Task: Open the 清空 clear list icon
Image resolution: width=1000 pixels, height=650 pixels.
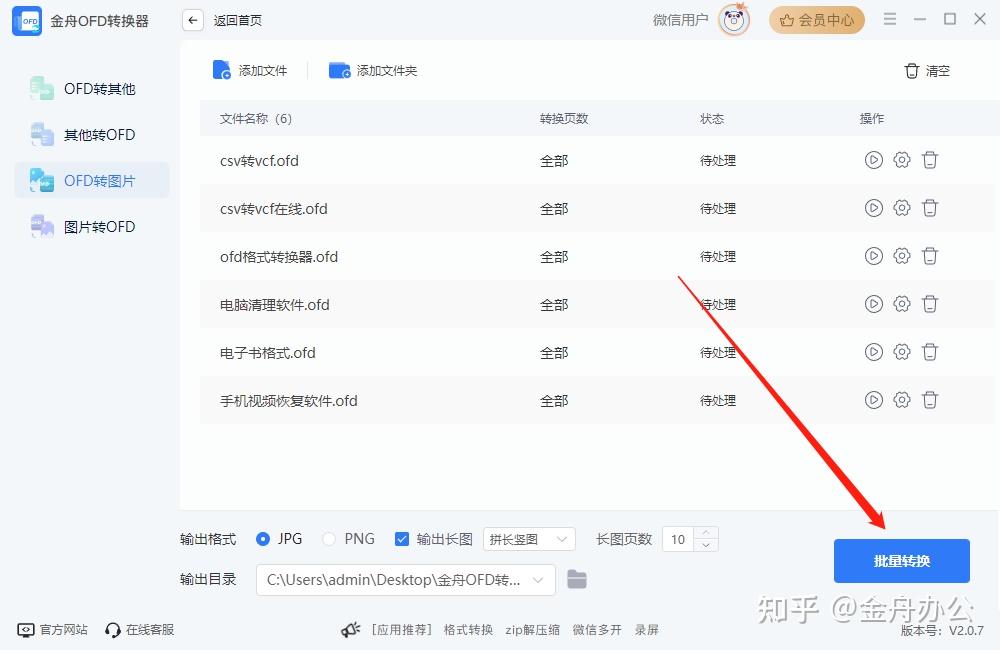Action: coord(911,71)
